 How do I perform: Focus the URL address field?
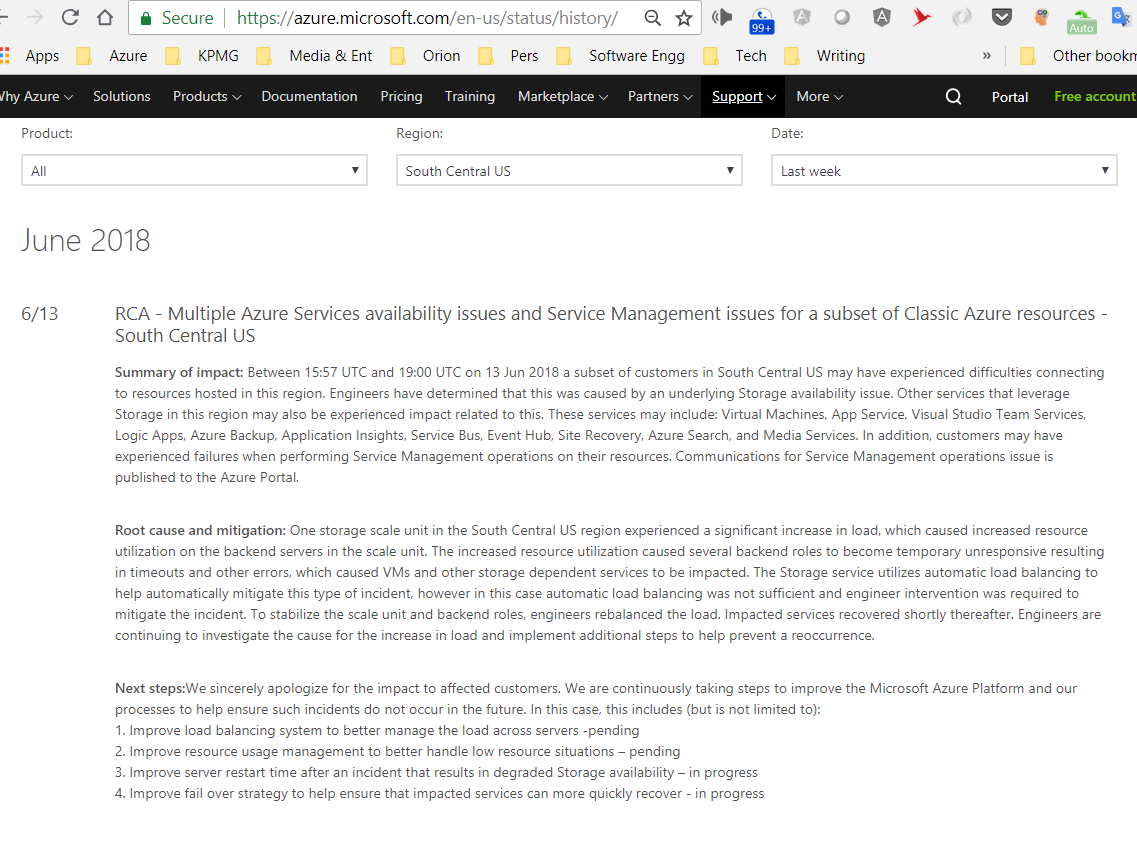(x=428, y=18)
